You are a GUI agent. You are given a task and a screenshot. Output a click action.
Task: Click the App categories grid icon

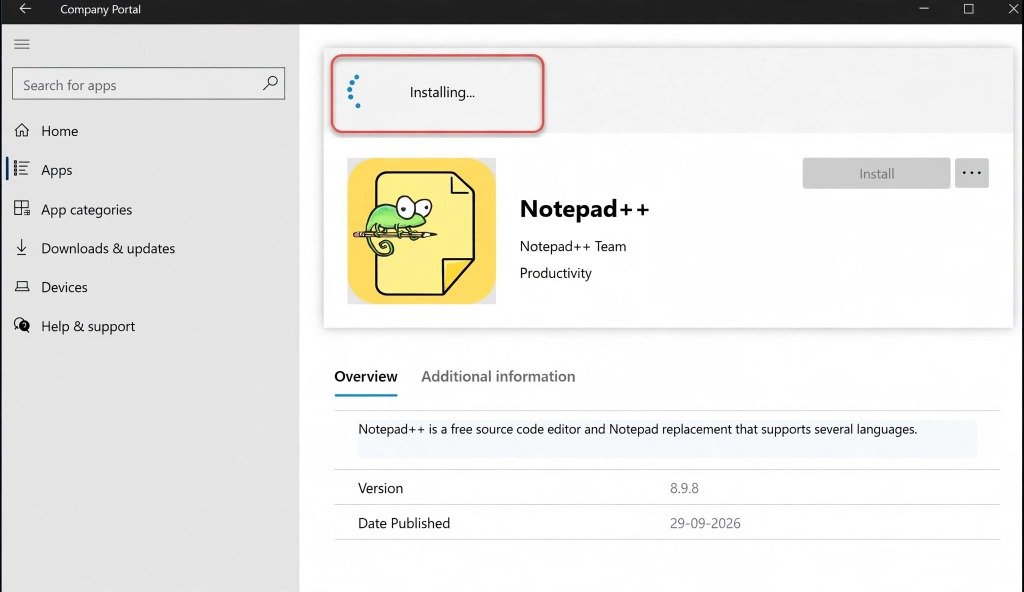22,208
